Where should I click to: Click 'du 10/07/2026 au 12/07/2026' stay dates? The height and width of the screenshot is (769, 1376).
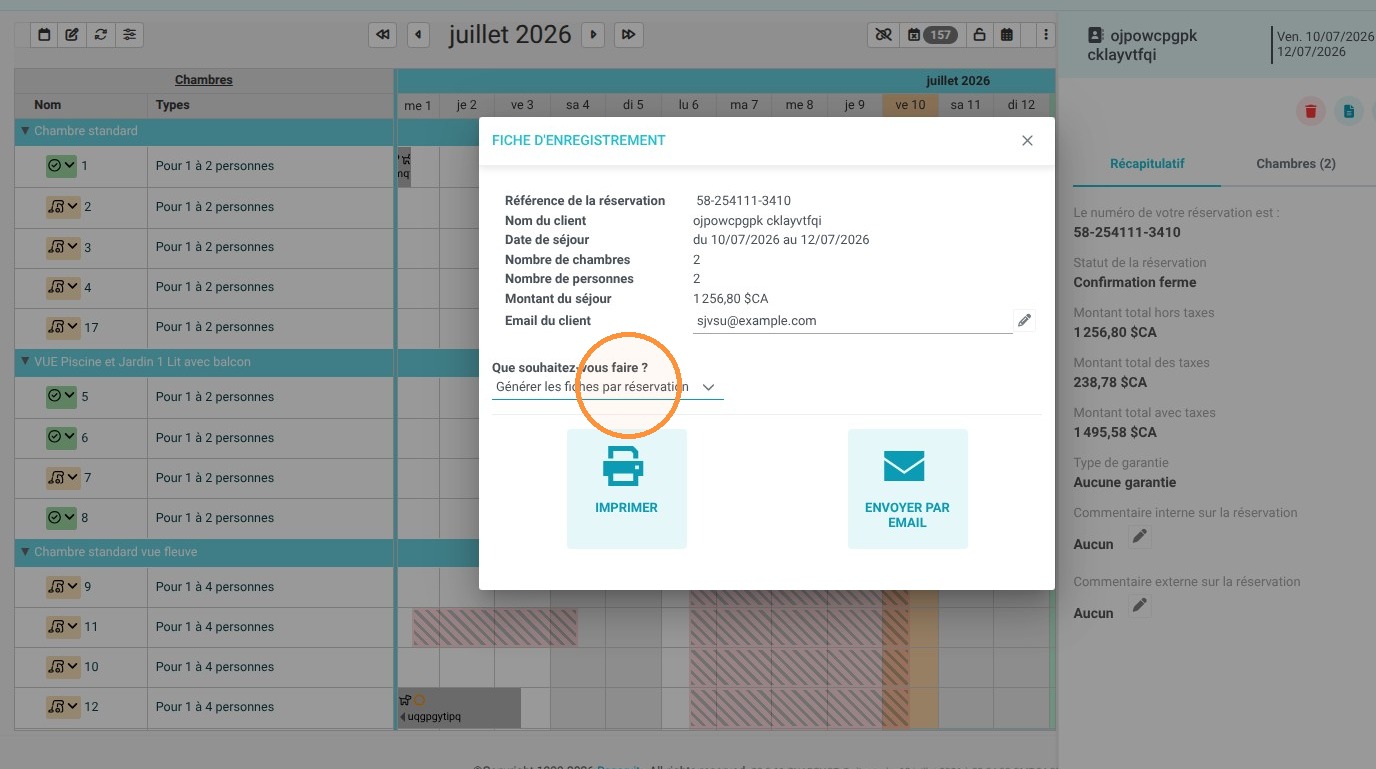(x=781, y=240)
